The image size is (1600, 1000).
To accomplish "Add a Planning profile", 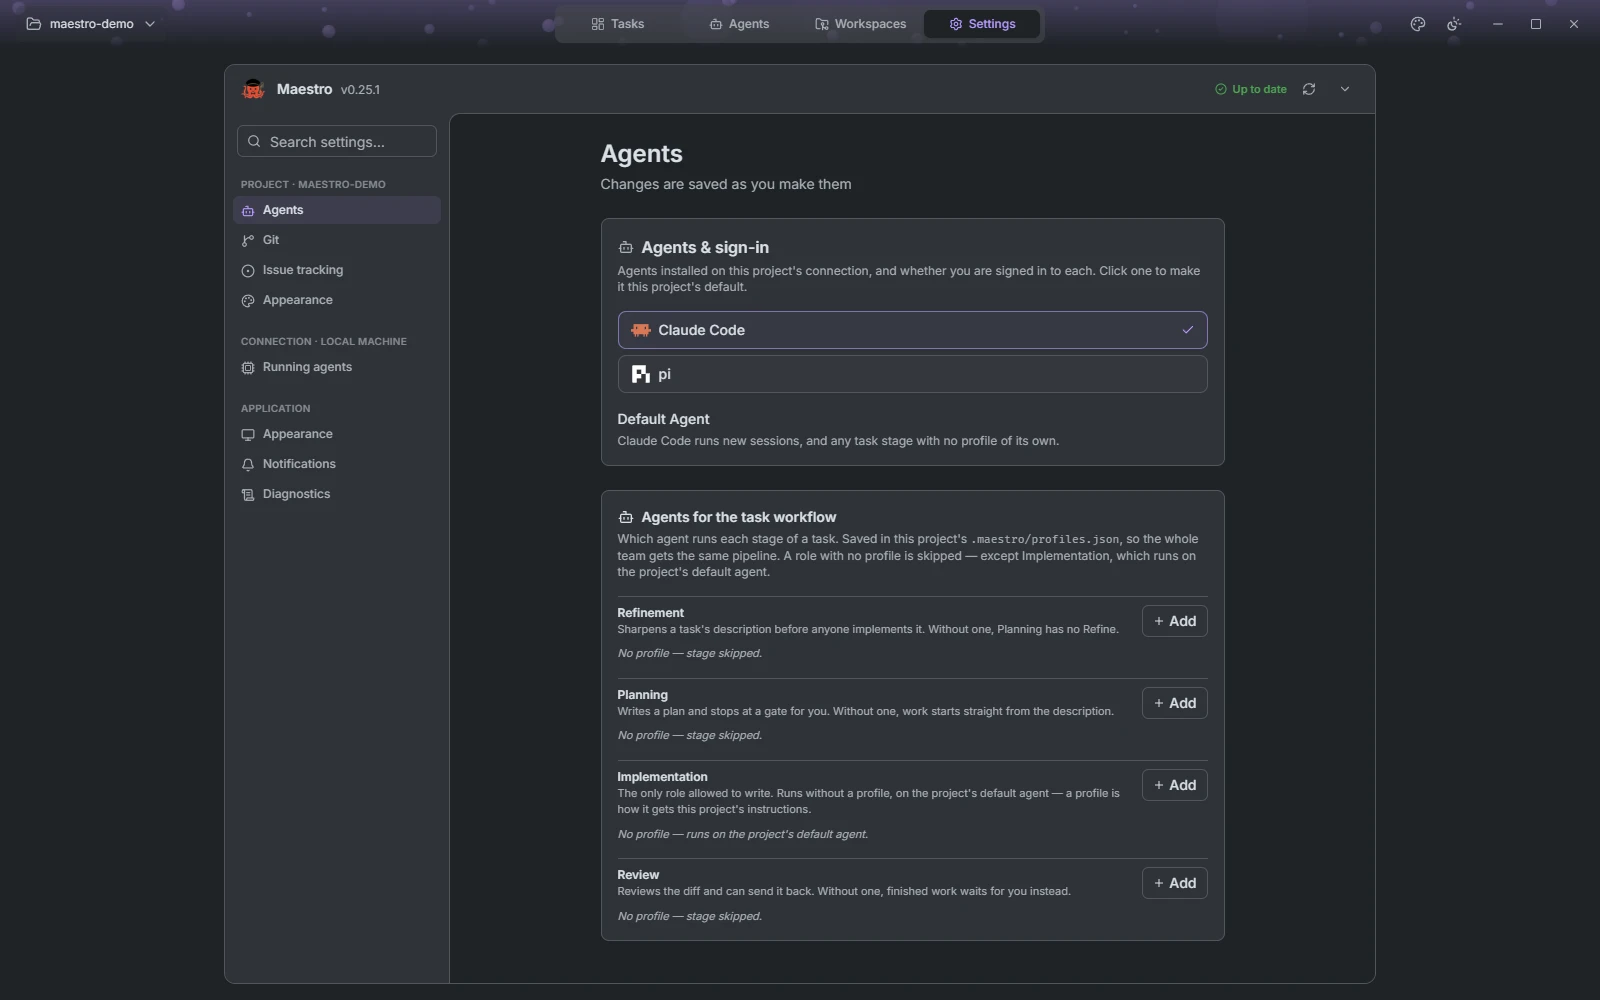I will [1174, 703].
